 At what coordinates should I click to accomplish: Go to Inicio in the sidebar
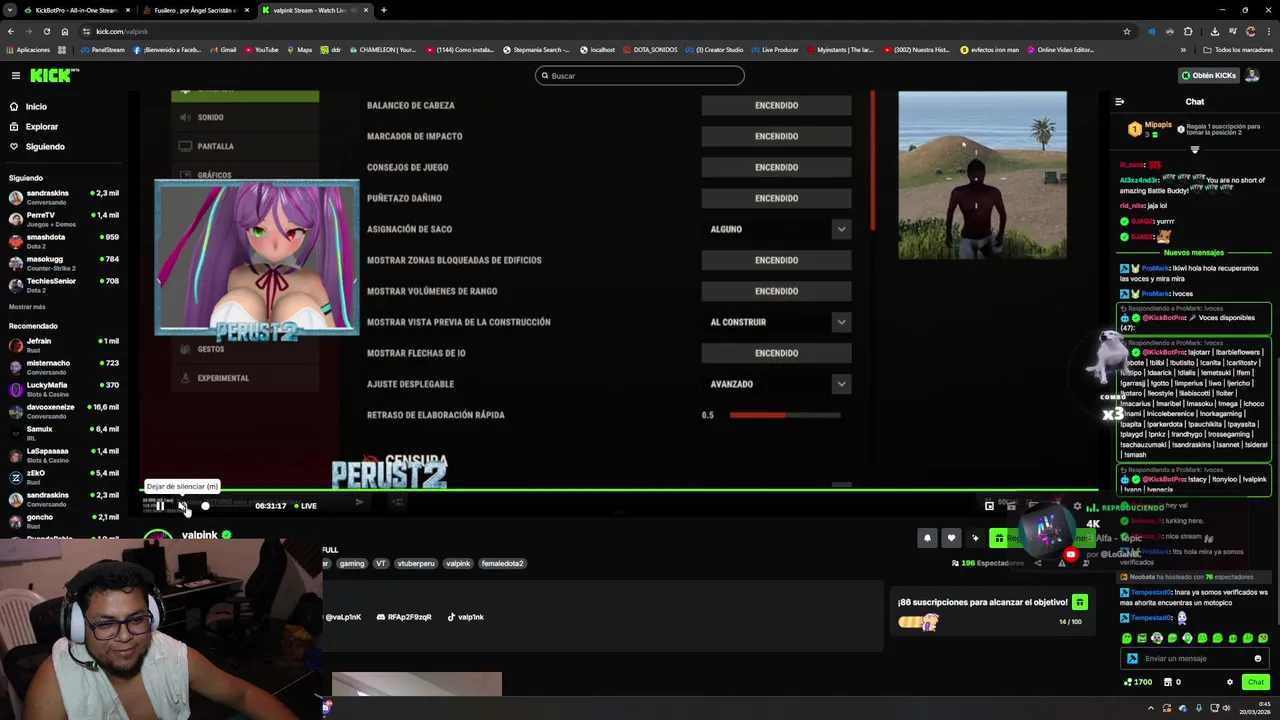click(36, 107)
